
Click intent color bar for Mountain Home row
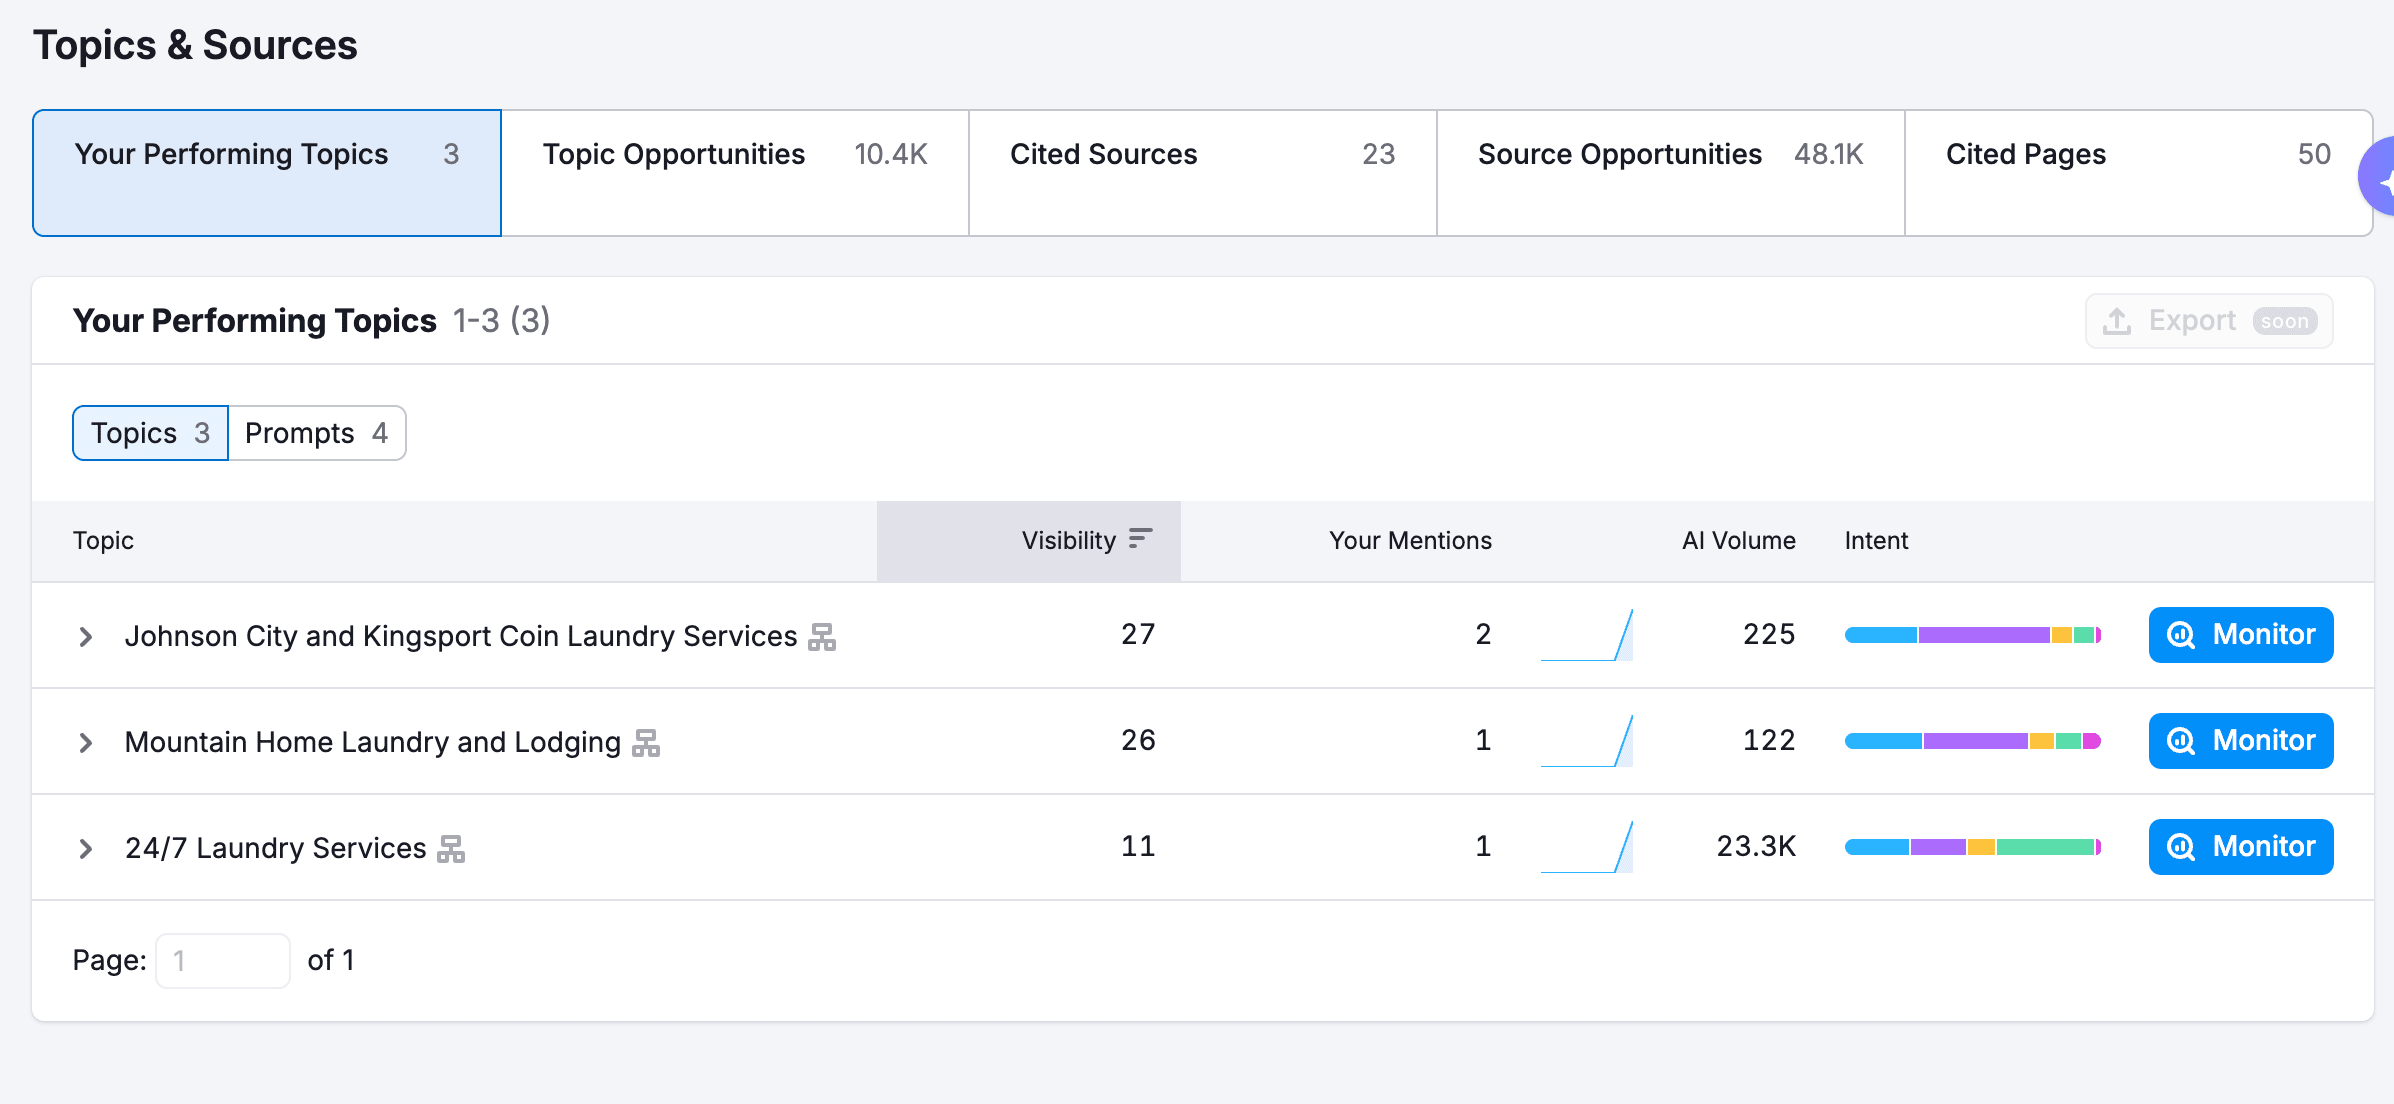pos(1972,741)
